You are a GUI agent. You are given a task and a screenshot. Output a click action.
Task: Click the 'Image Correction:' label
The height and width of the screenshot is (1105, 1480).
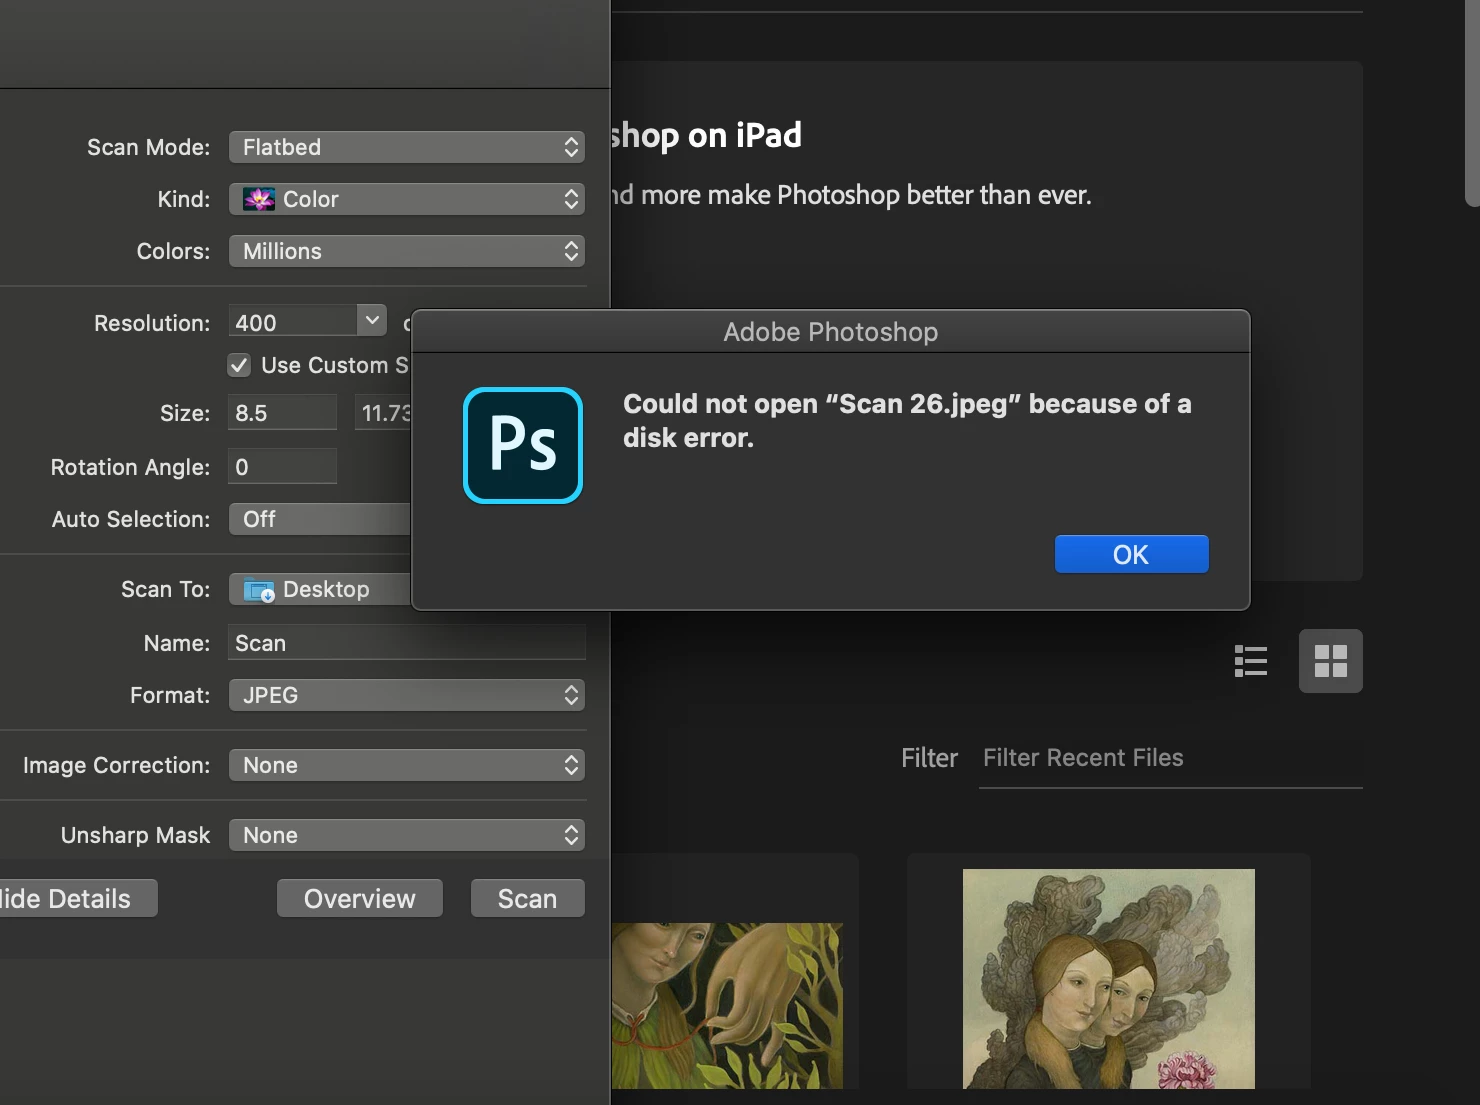[116, 765]
